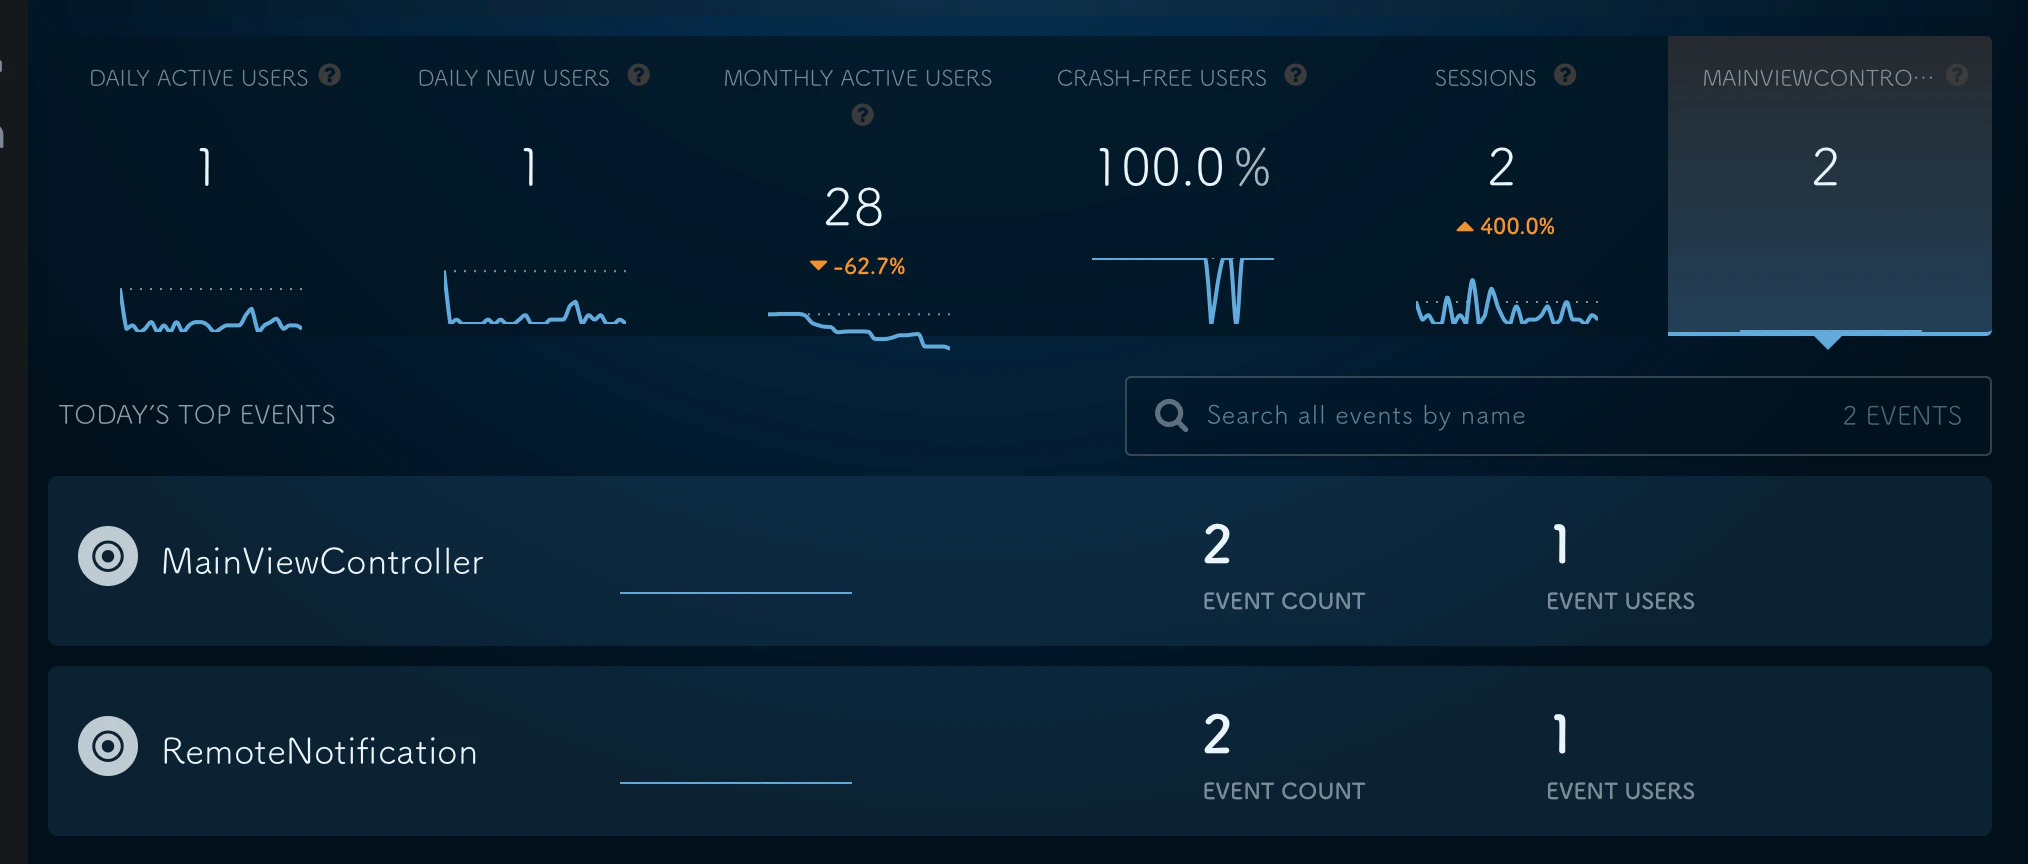Click the 100.0% crash-free value
This screenshot has width=2028, height=864.
[x=1183, y=167]
